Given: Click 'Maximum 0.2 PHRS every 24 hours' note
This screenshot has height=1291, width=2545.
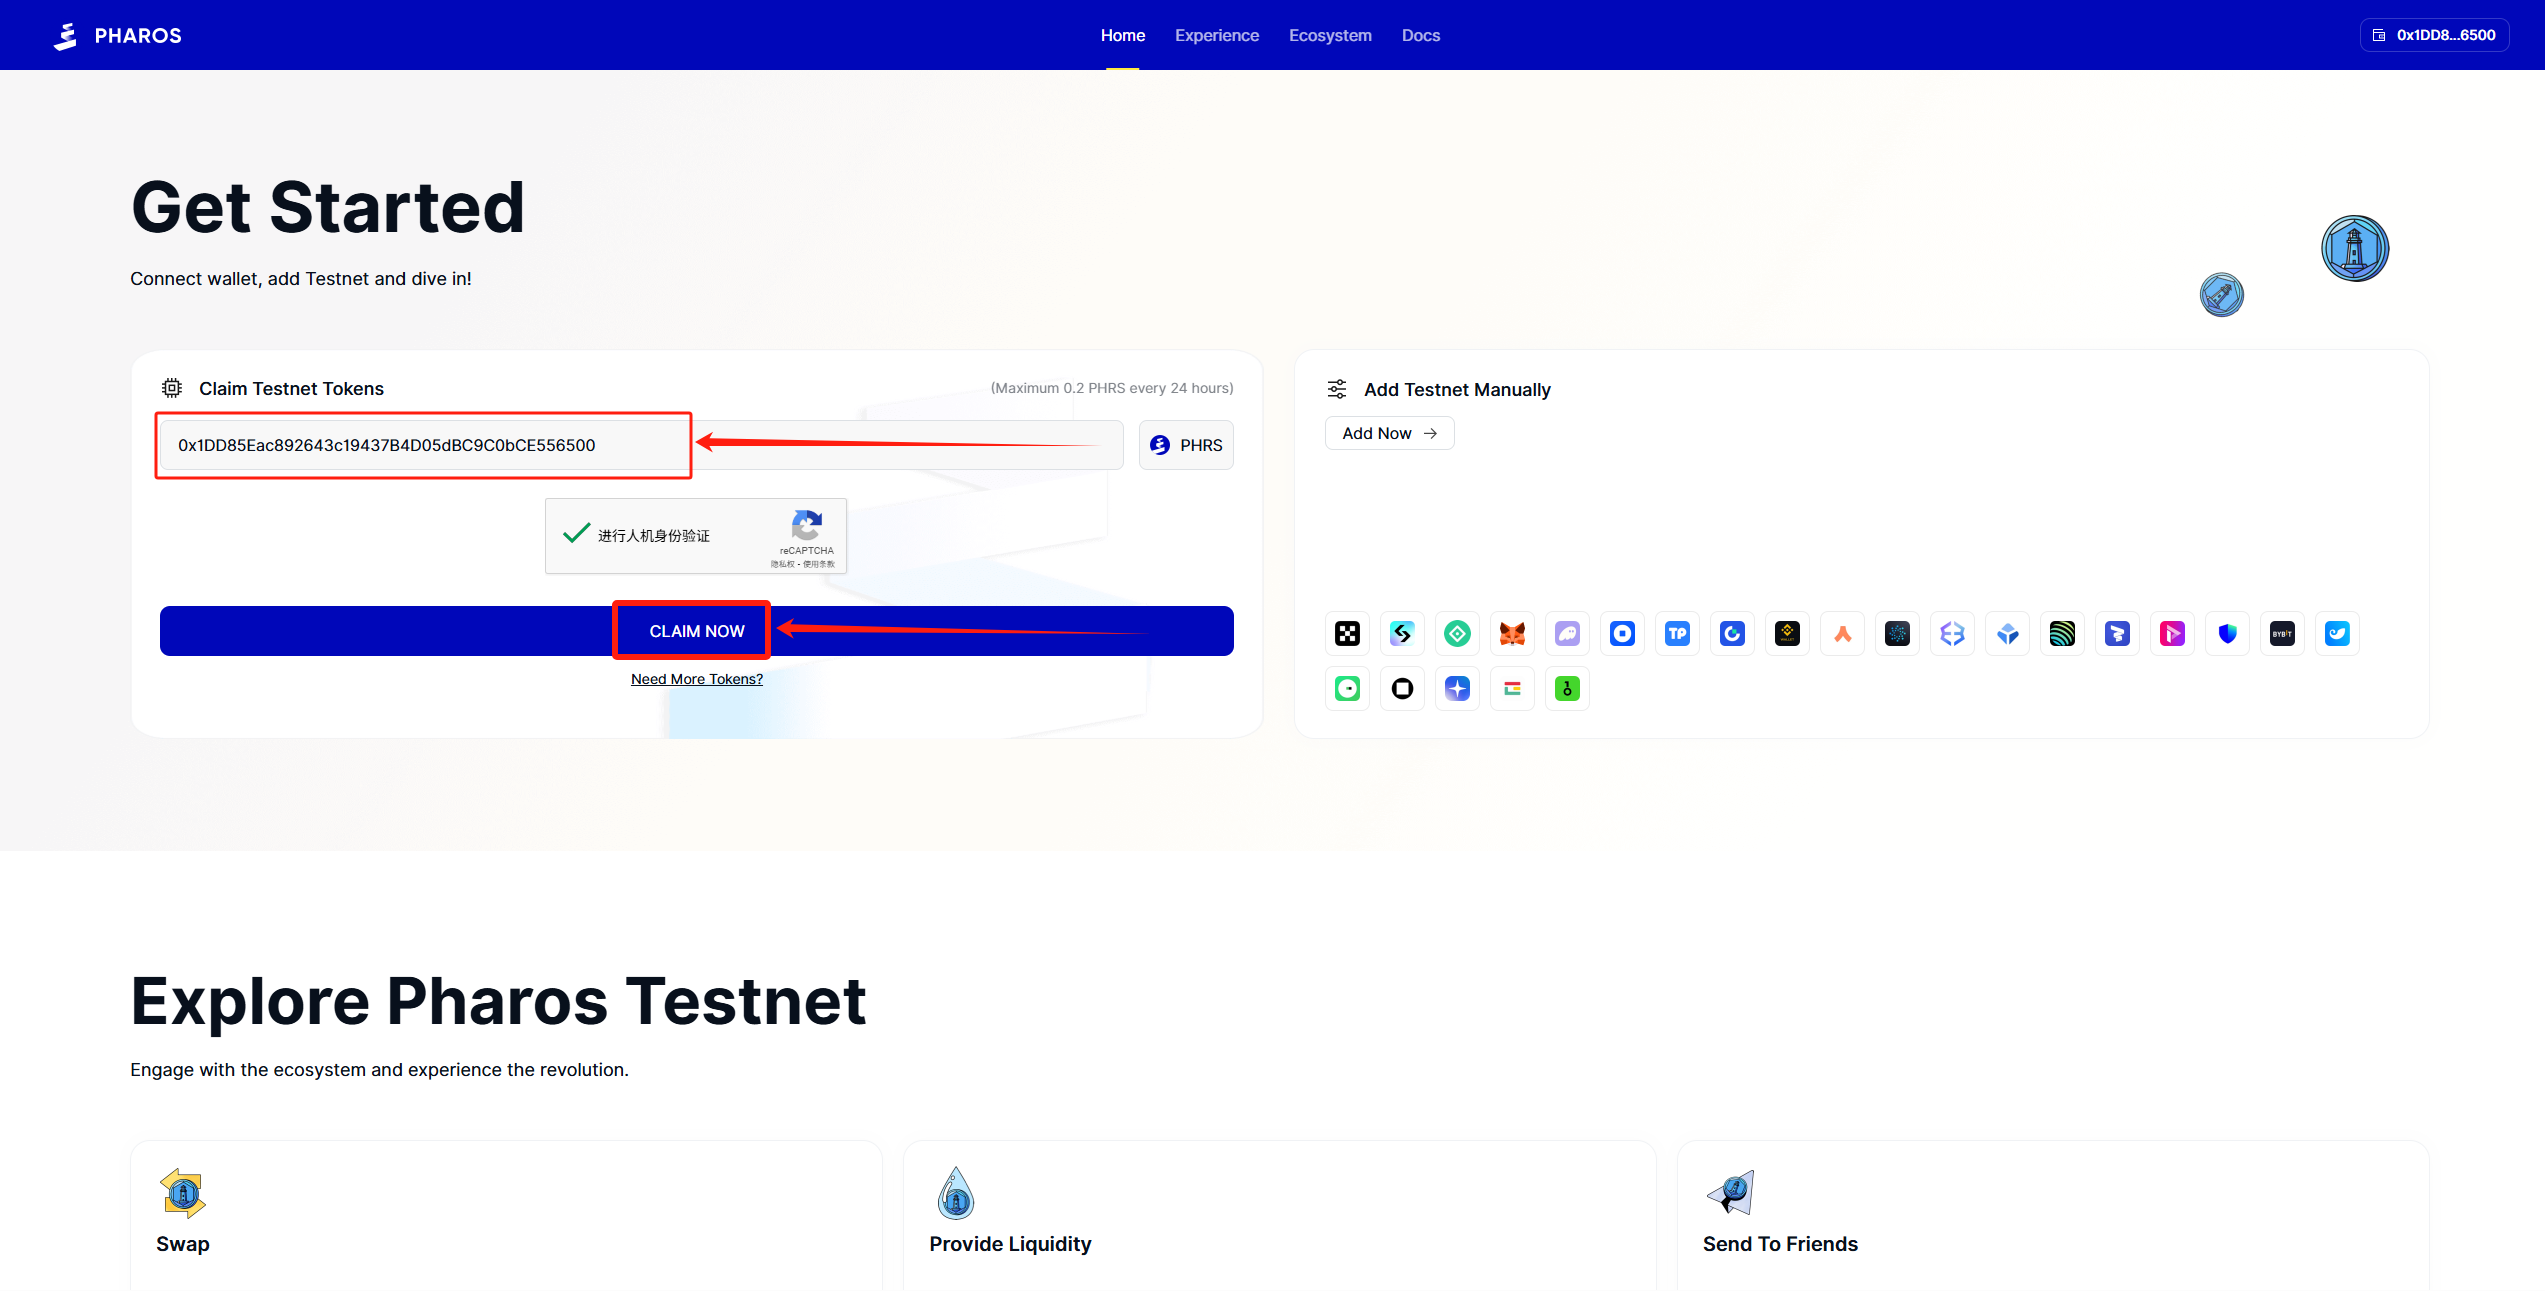Looking at the screenshot, I should (x=1112, y=388).
